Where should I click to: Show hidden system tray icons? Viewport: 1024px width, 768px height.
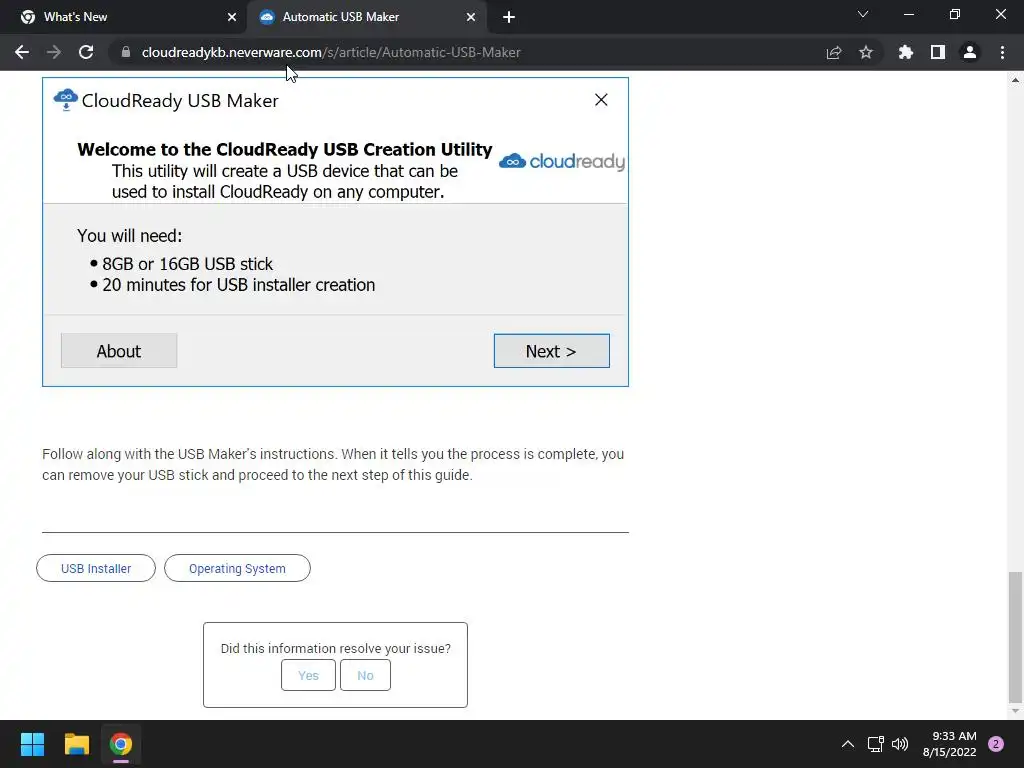click(x=848, y=744)
